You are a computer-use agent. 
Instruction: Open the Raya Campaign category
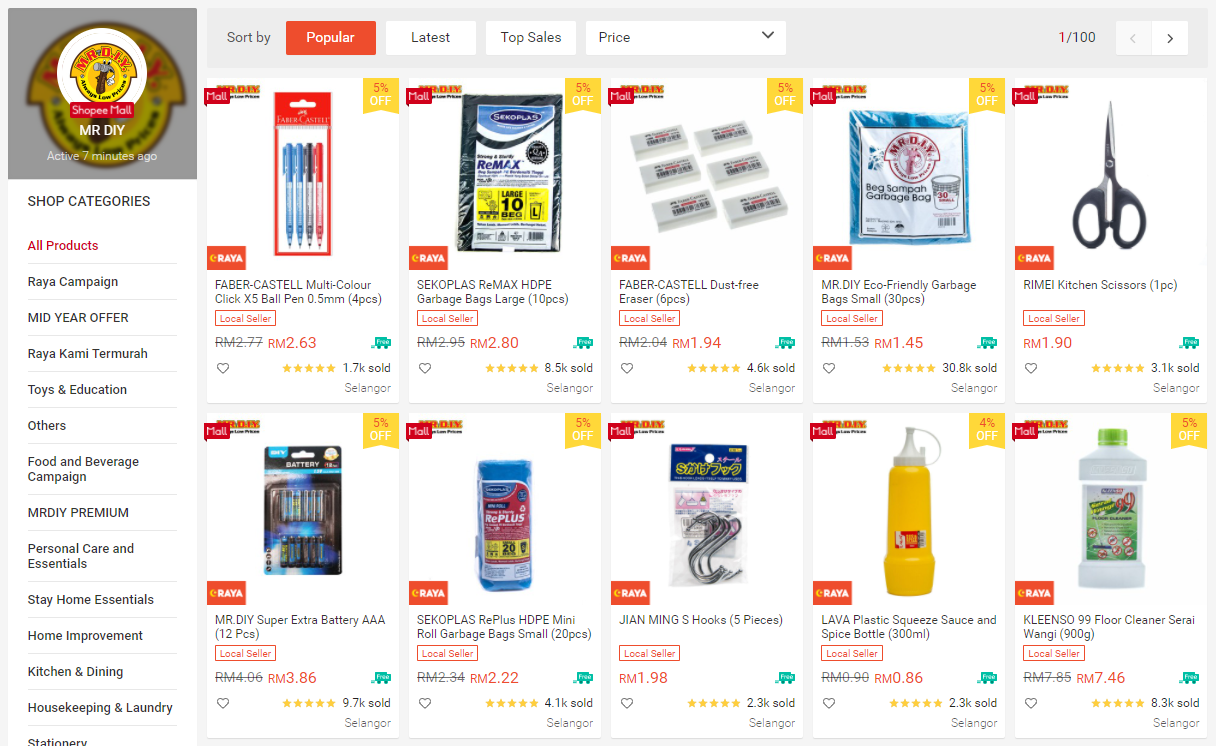pos(73,282)
